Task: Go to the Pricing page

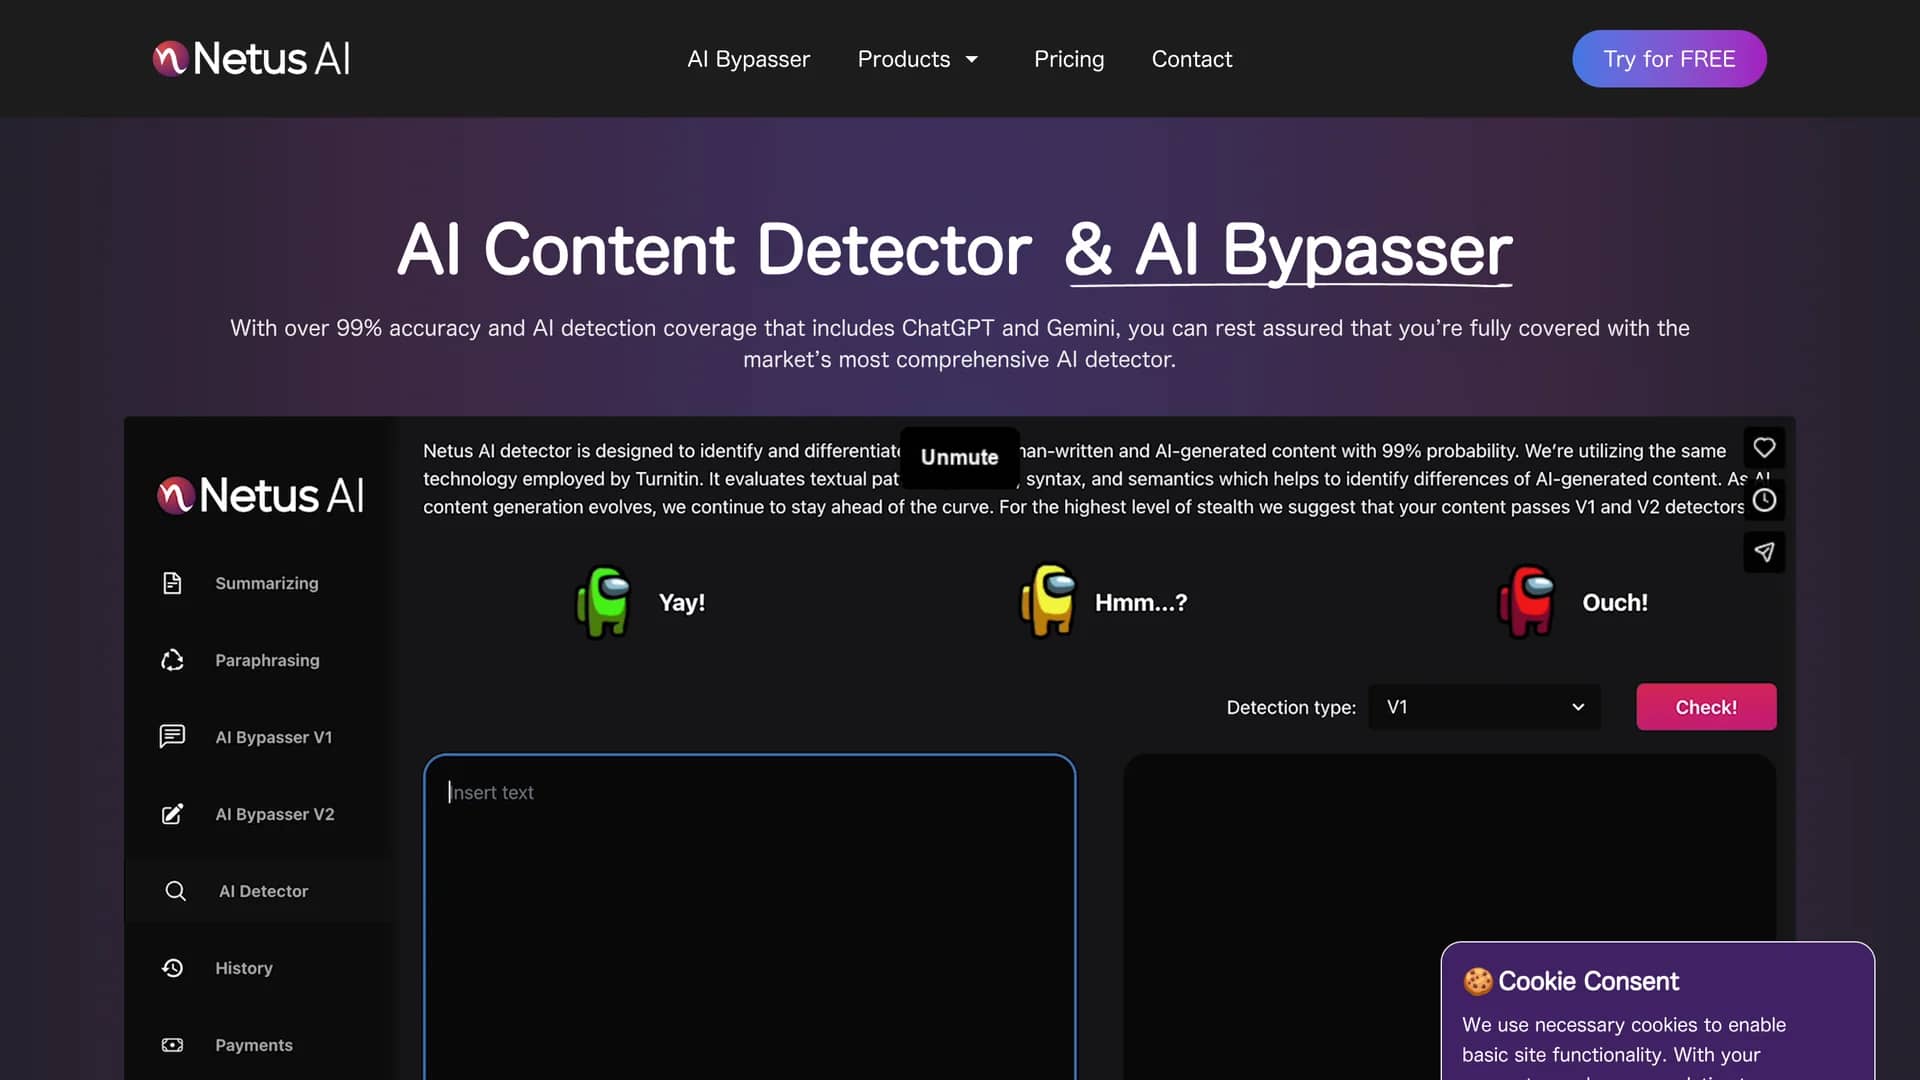Action: 1068,59
